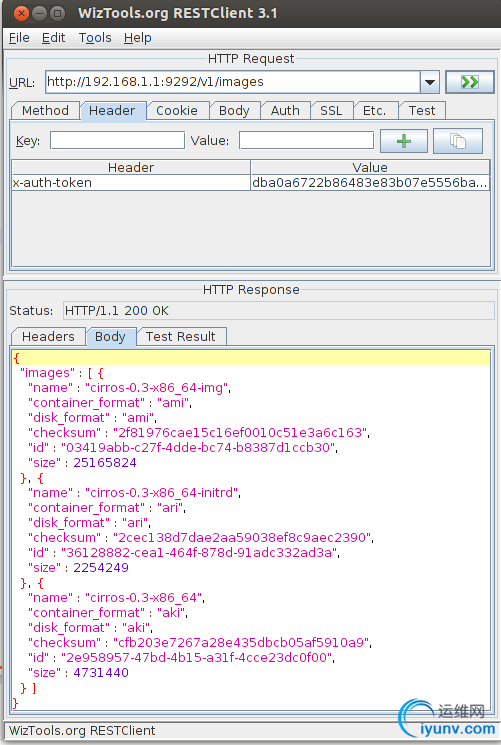The width and height of the screenshot is (501, 745).
Task: Close the RESTClient window
Action: click(21, 13)
